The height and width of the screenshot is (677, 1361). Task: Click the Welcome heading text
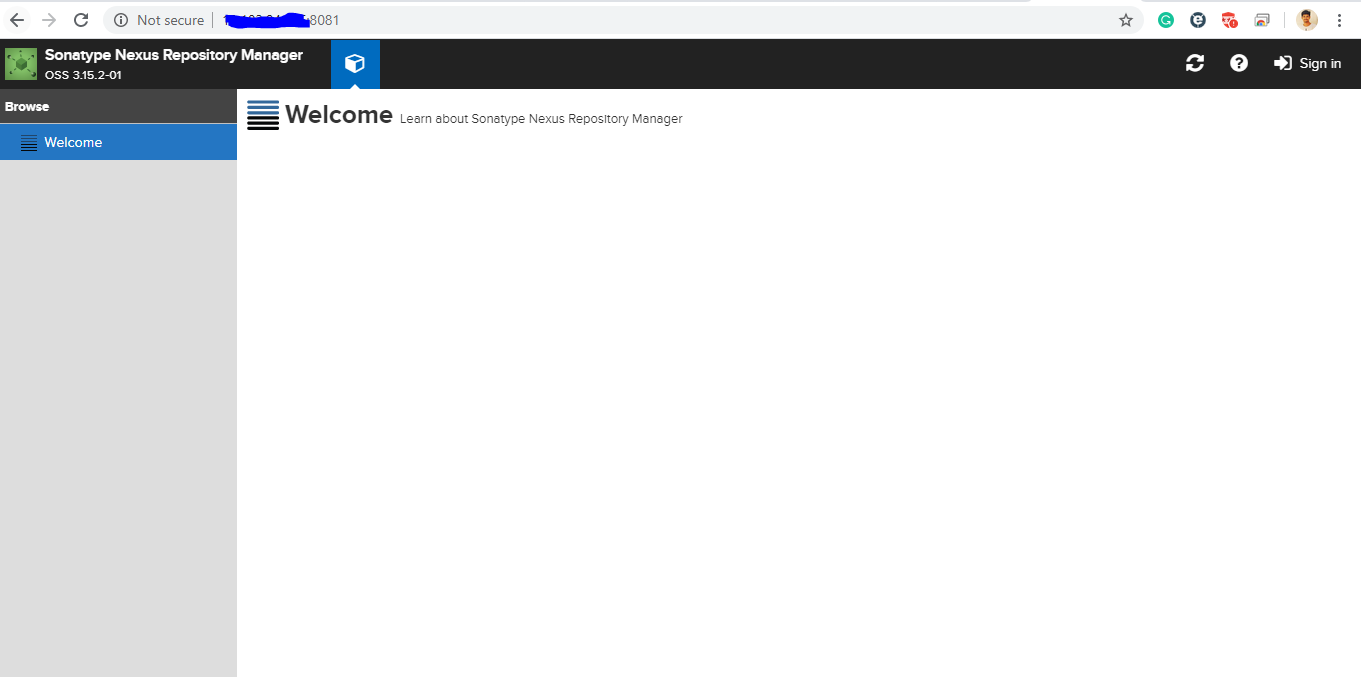338,114
